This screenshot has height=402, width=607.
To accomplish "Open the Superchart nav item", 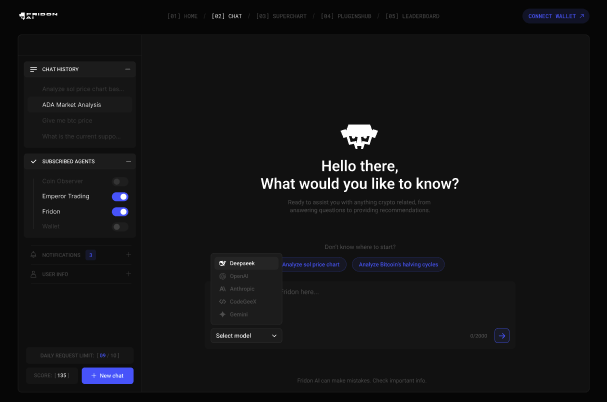I will click(x=281, y=16).
